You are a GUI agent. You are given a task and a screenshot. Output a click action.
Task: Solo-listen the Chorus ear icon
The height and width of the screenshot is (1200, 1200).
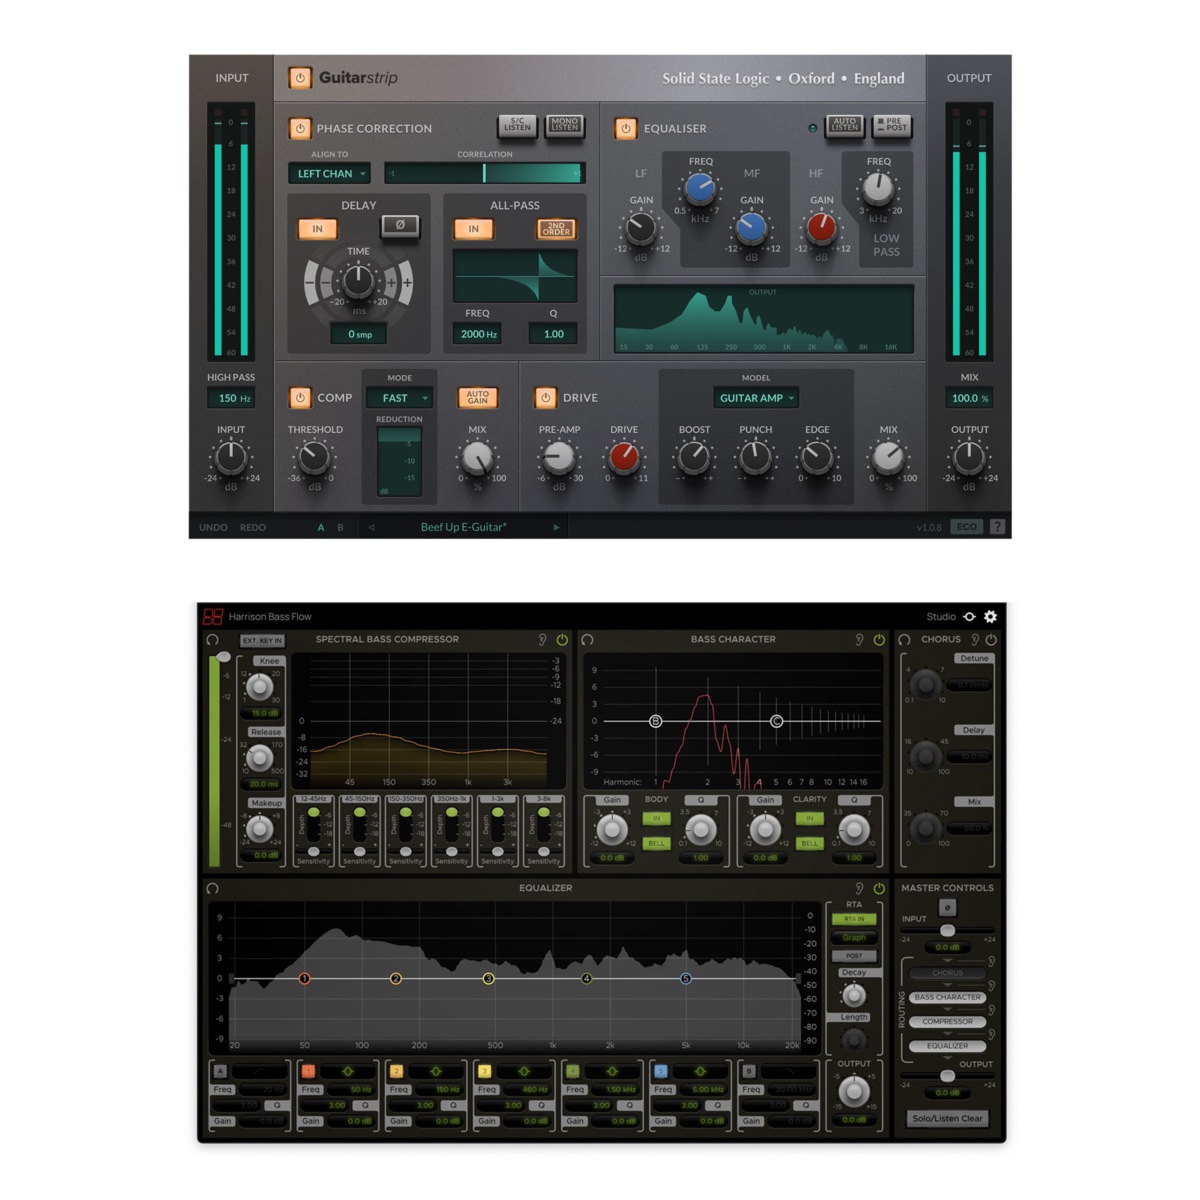(x=975, y=639)
